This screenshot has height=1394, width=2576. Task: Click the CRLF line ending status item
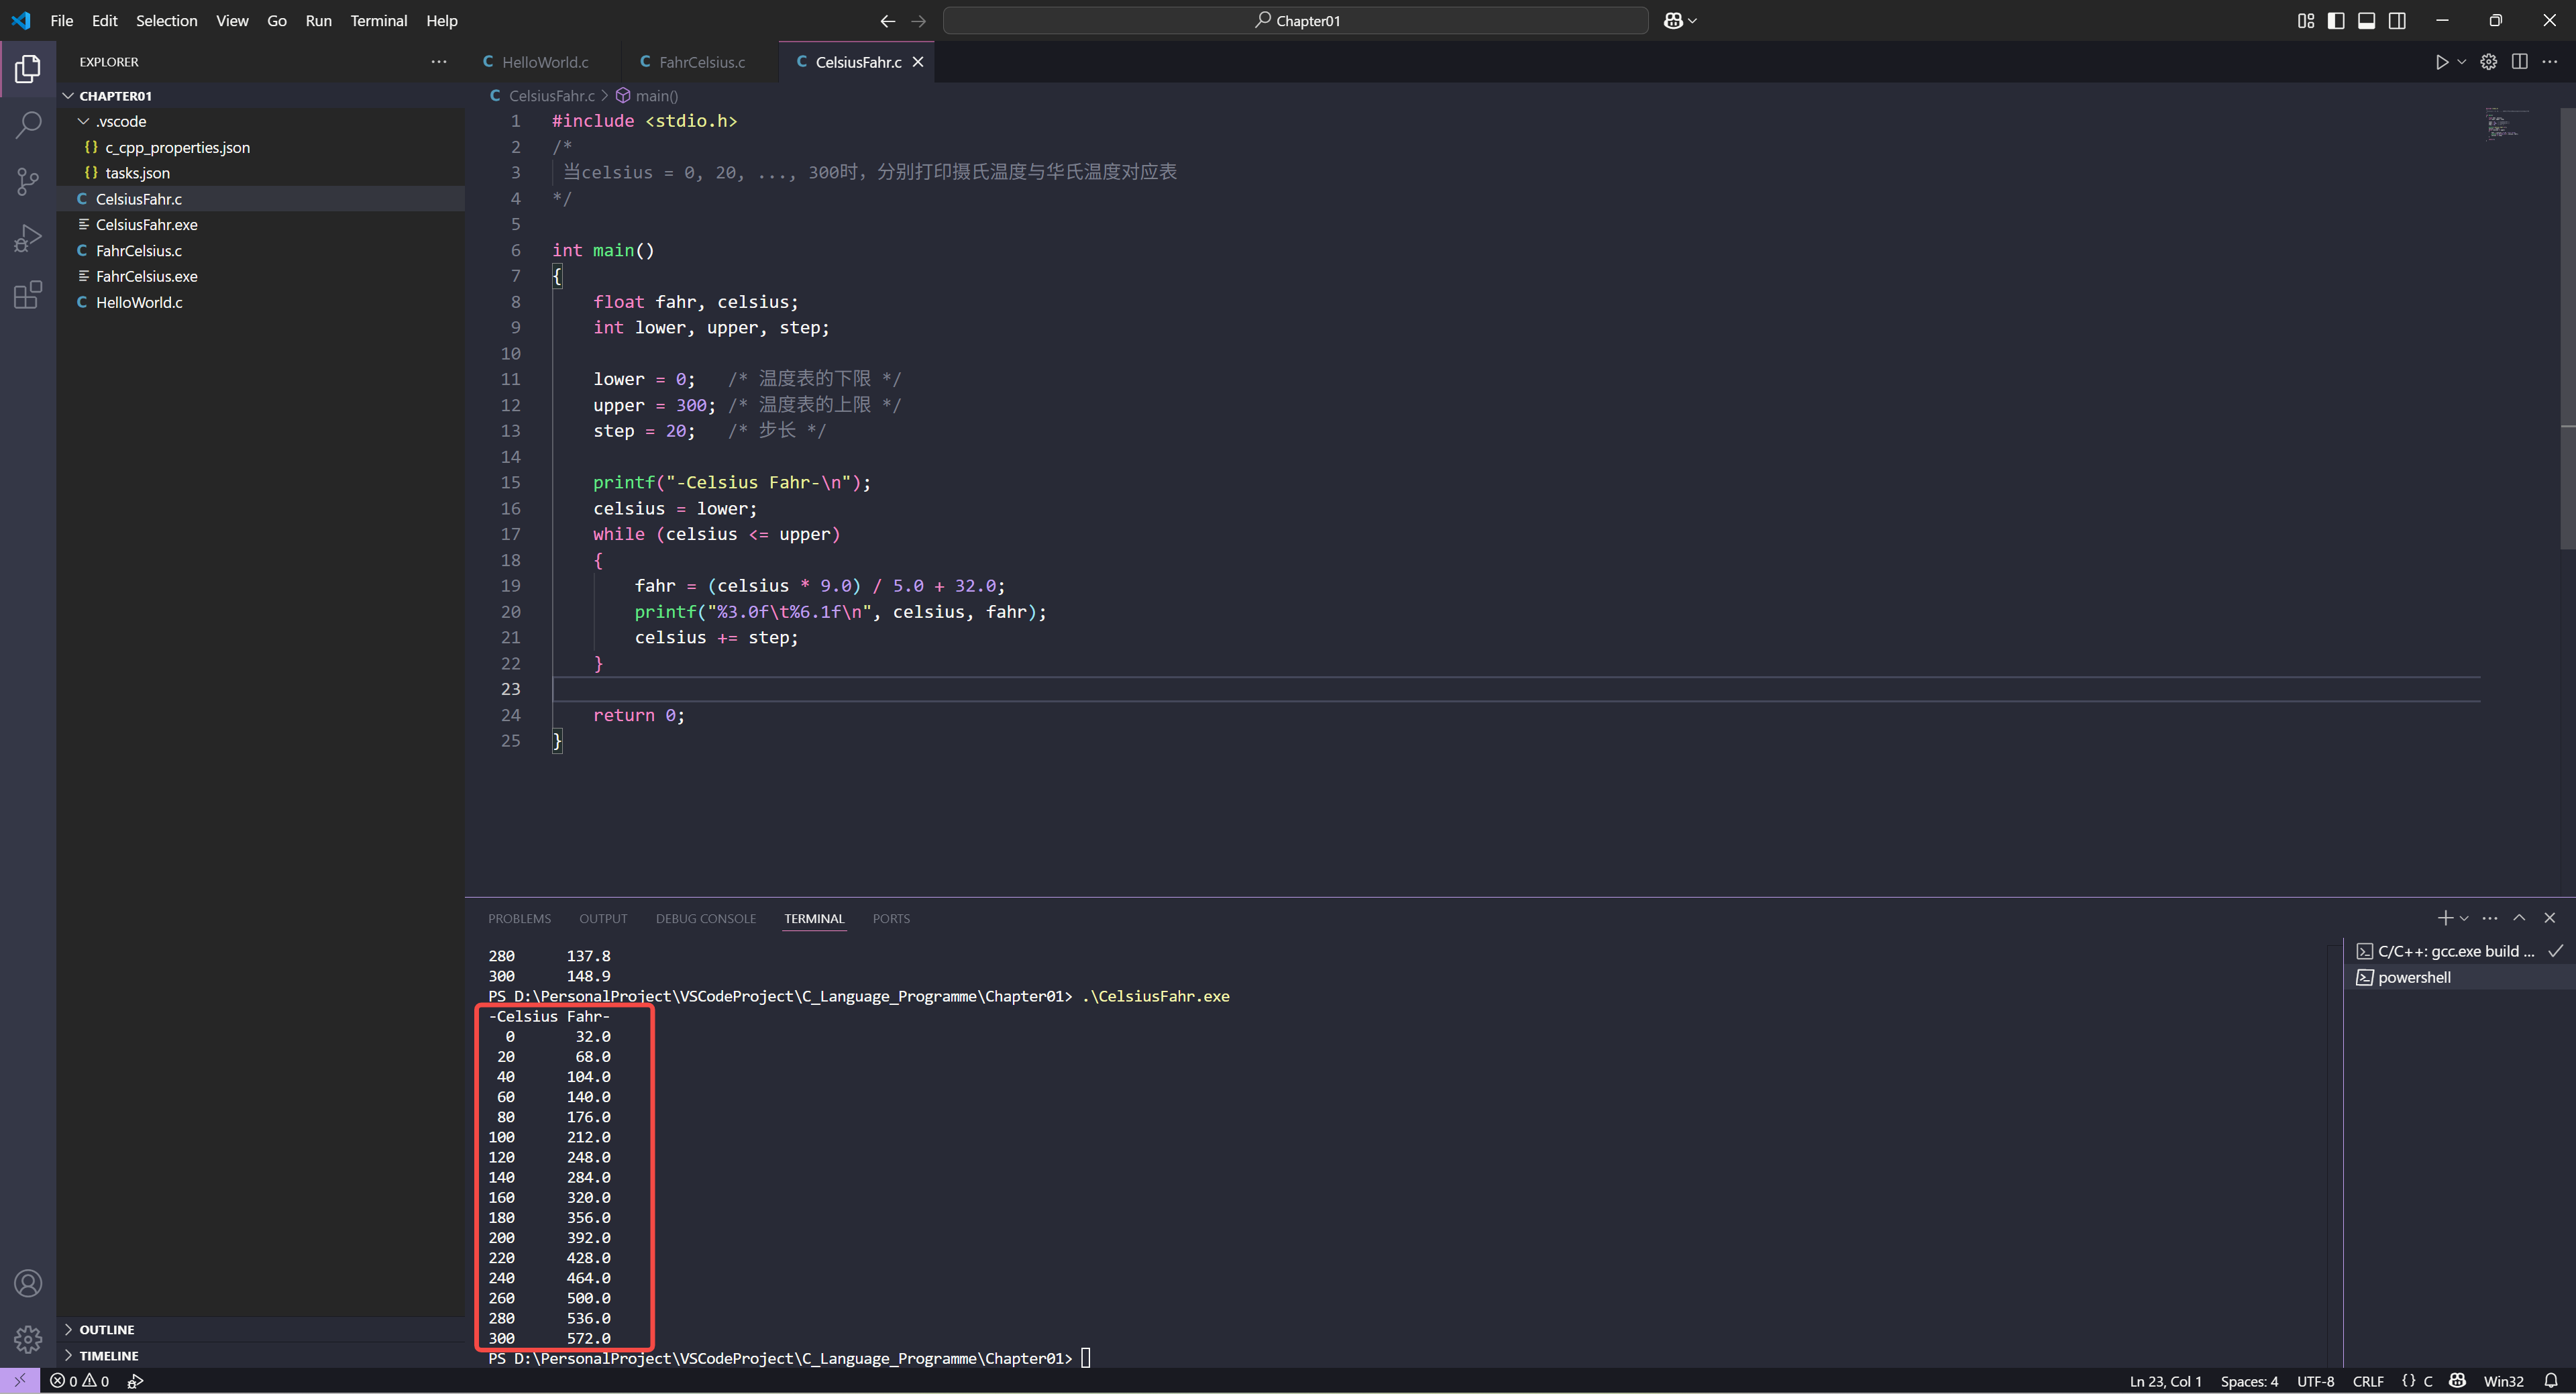(x=2367, y=1381)
